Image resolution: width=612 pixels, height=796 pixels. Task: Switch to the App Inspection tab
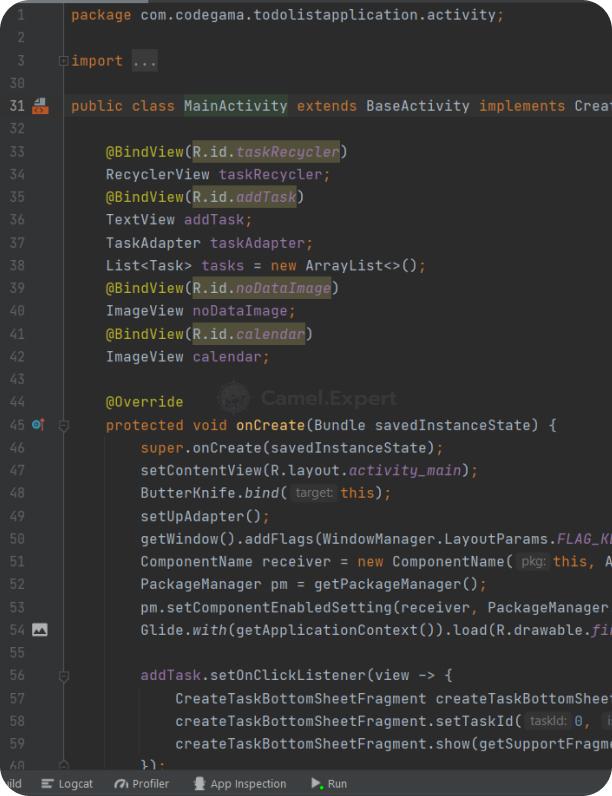pyautogui.click(x=248, y=784)
